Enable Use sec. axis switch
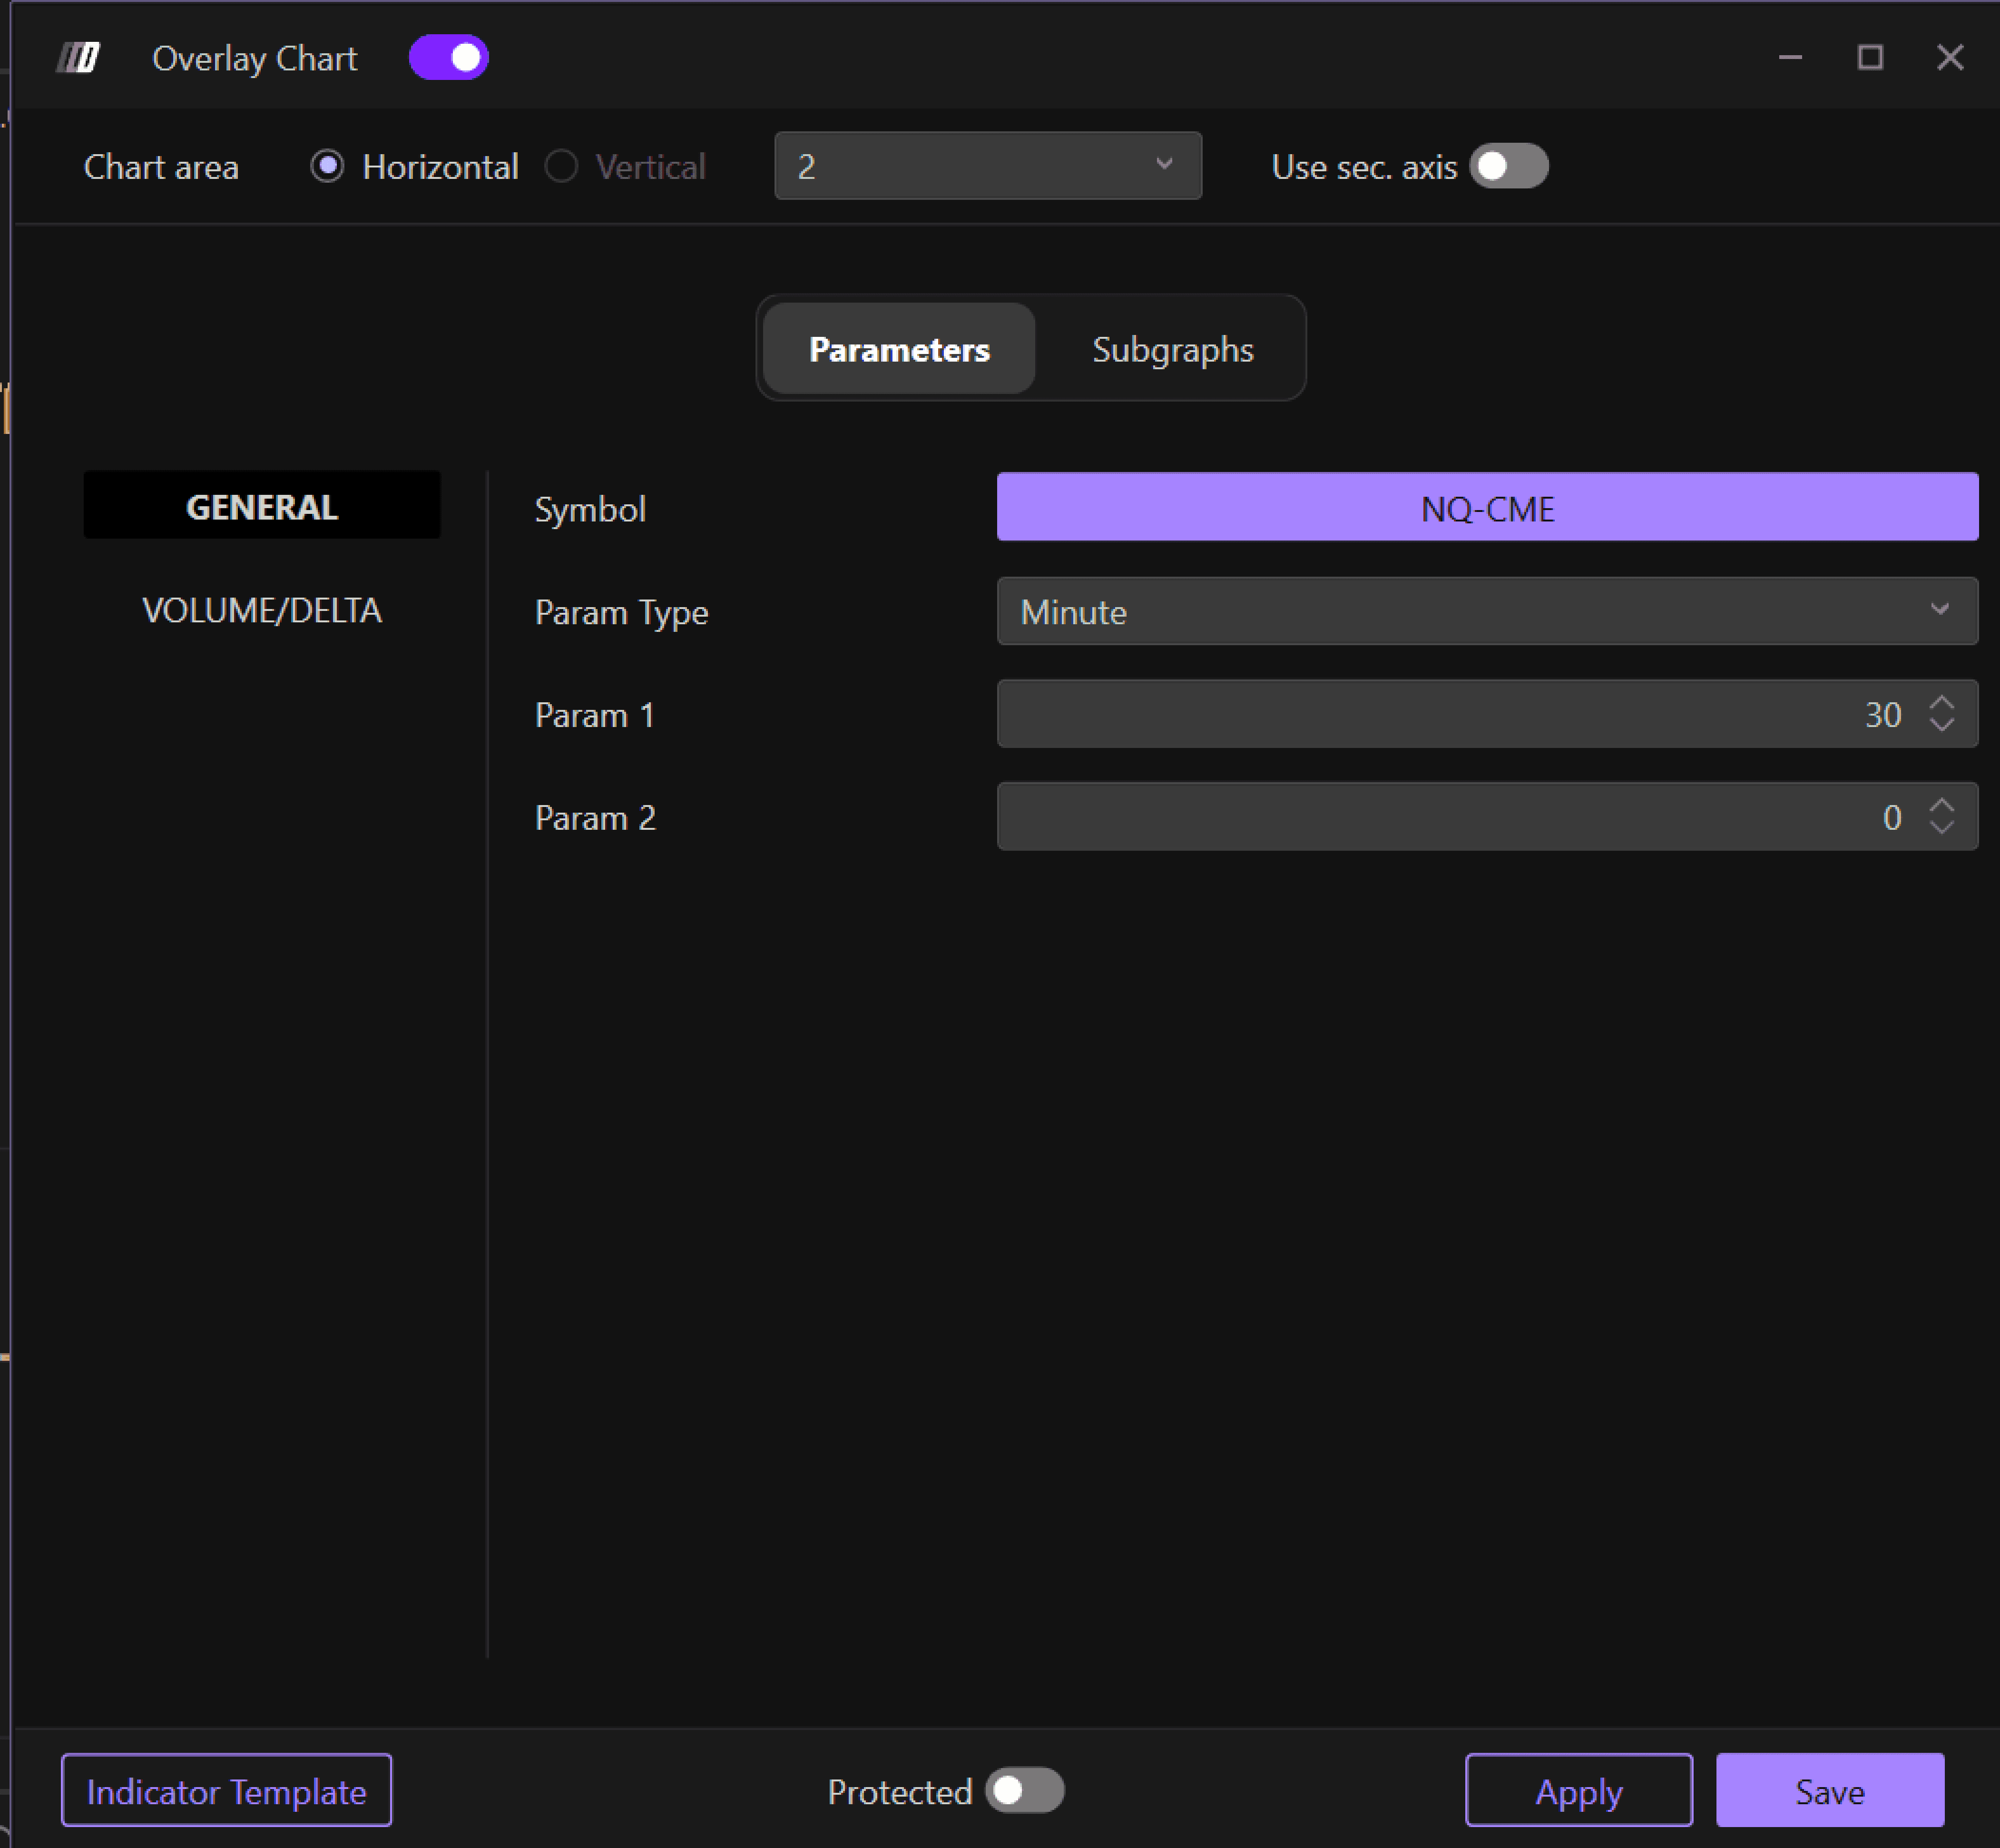 coord(1508,166)
